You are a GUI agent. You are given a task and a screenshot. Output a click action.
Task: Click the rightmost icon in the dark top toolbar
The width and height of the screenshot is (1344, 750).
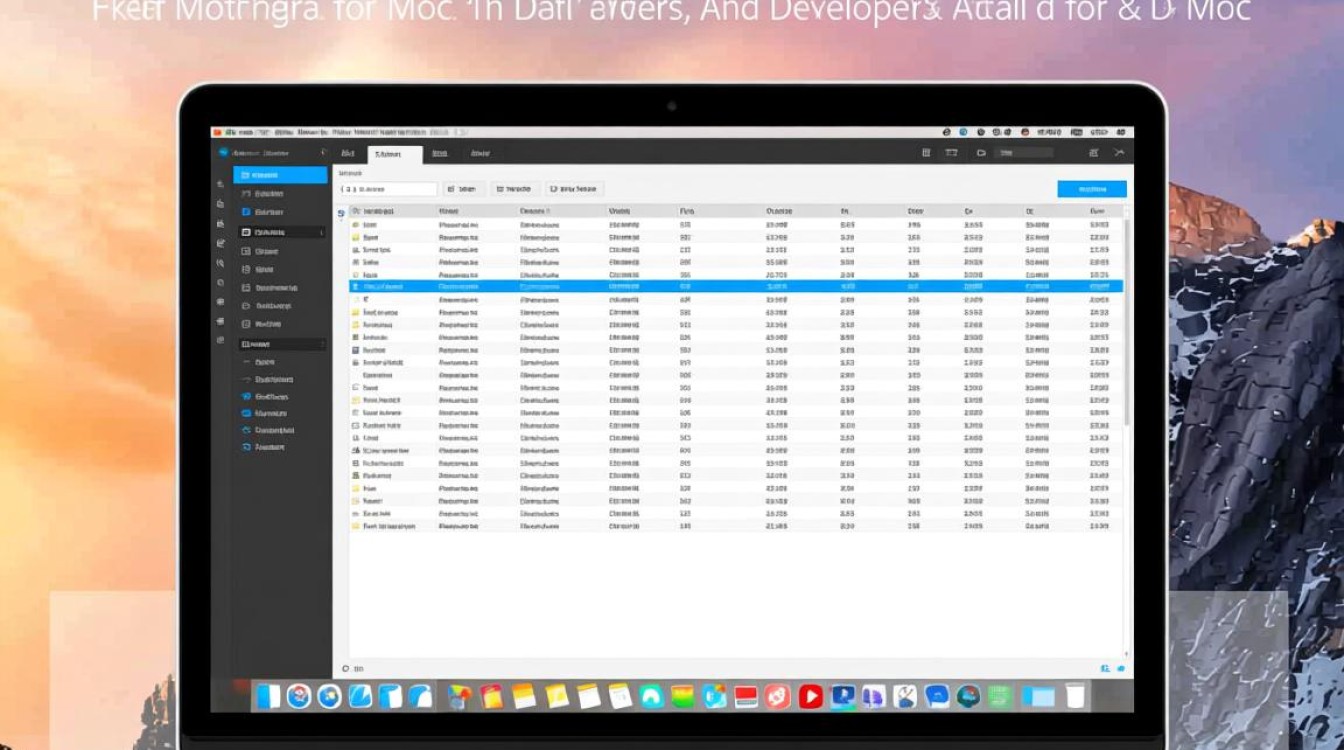[1119, 153]
